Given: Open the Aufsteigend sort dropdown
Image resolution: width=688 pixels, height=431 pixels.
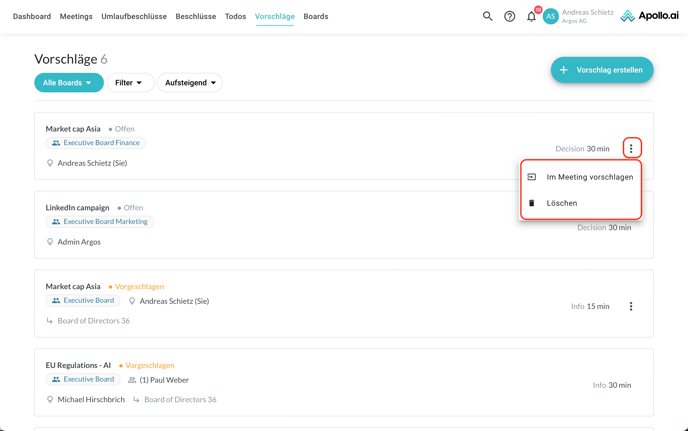Looking at the screenshot, I should pyautogui.click(x=190, y=83).
